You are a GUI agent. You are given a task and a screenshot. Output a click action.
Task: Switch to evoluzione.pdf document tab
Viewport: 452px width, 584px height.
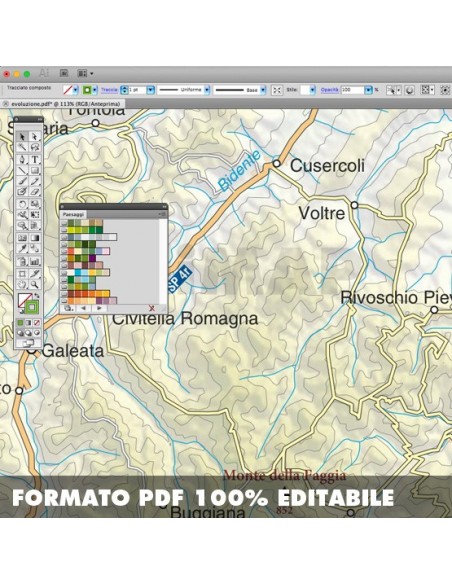(x=66, y=104)
